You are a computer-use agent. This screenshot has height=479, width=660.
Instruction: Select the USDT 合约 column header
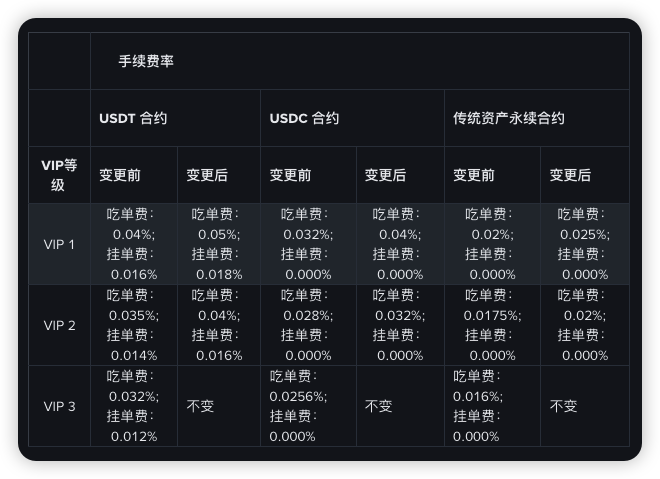pos(133,118)
